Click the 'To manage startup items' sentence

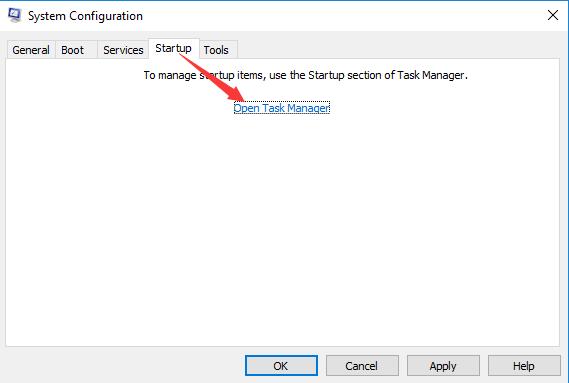pos(305,75)
